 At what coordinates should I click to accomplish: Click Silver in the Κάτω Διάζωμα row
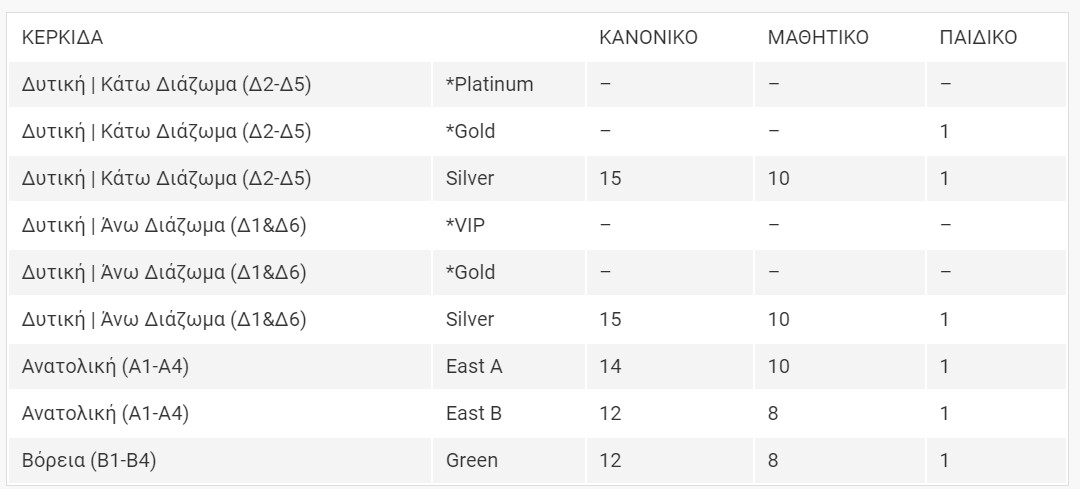point(470,178)
